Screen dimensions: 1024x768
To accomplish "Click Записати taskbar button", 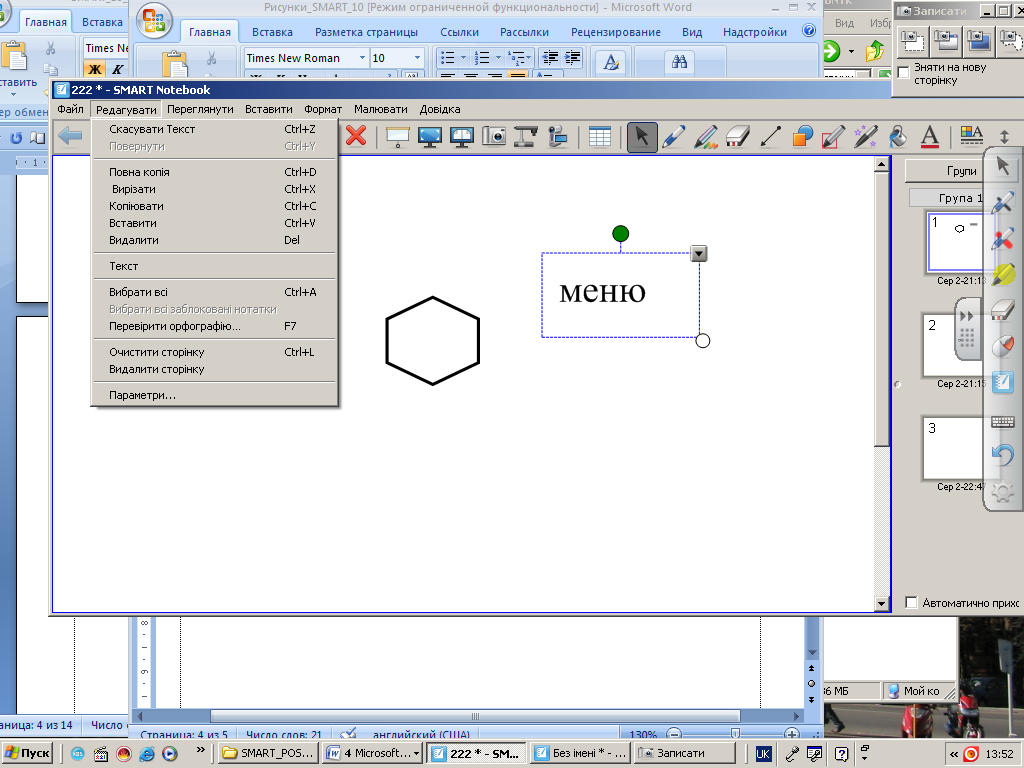I will point(684,753).
